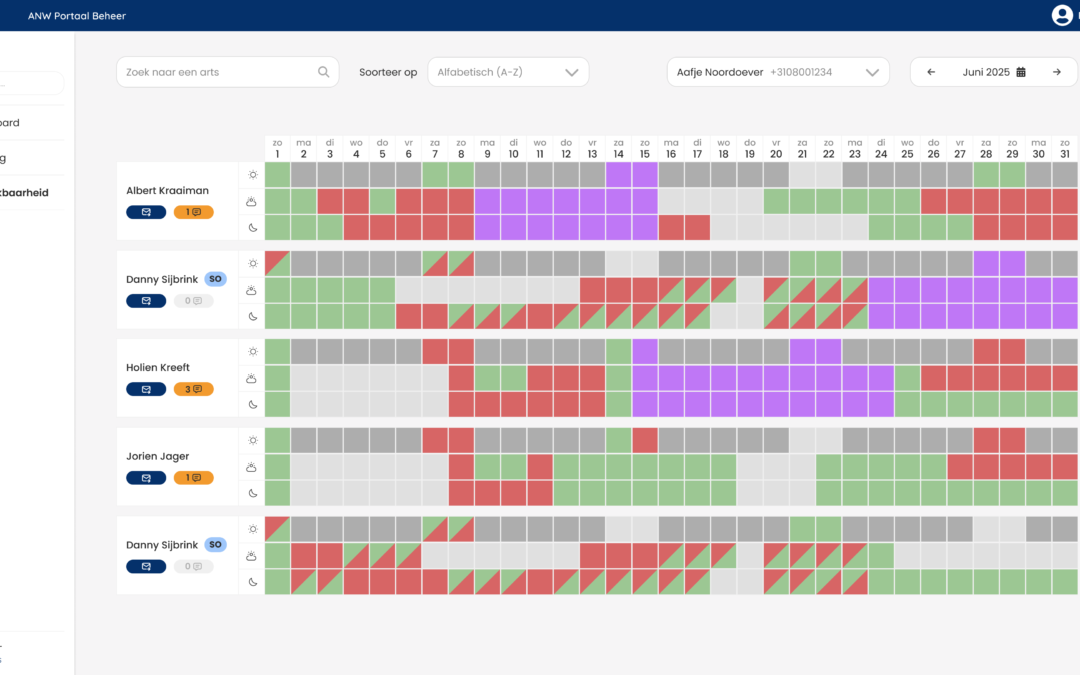Open the user profile icon

1061,15
